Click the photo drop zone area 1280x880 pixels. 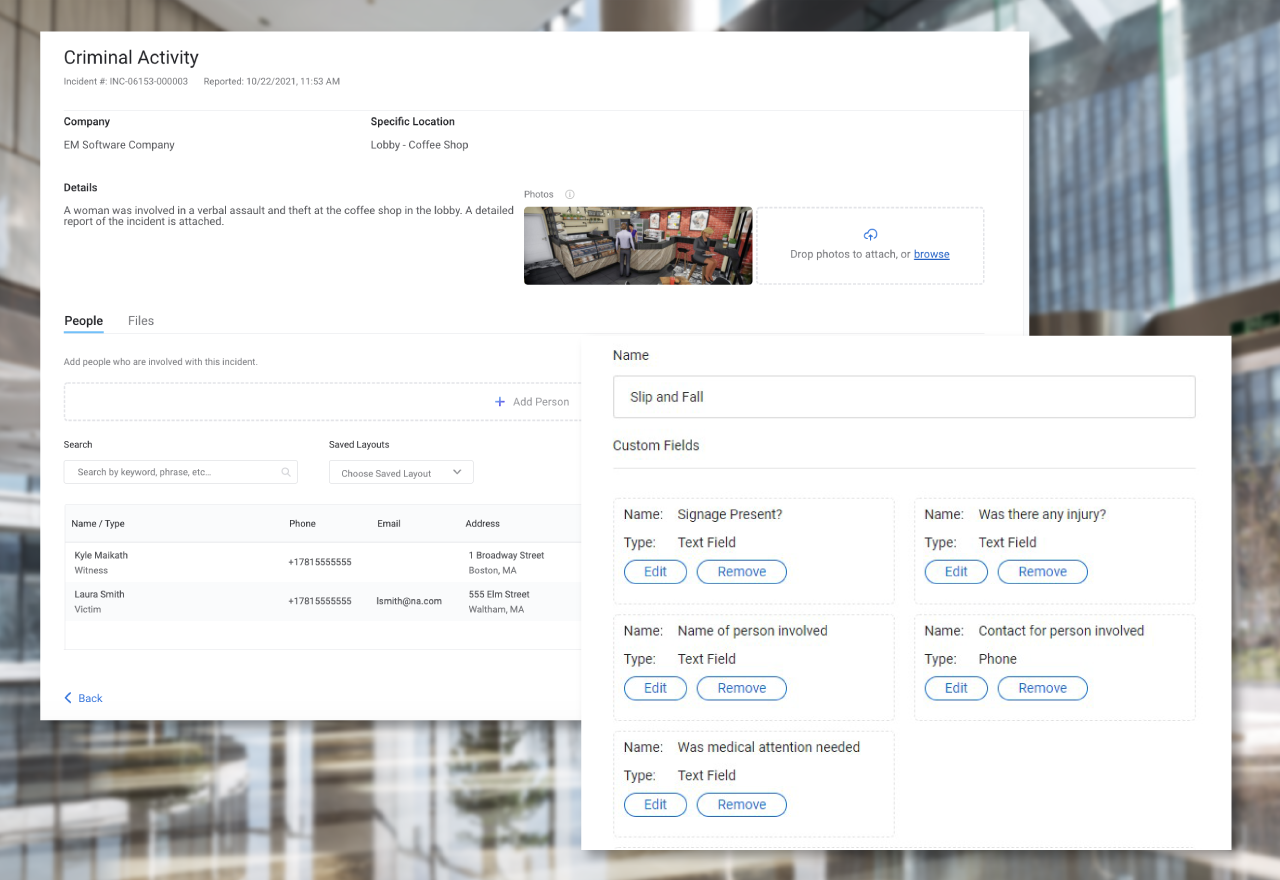[x=870, y=246]
